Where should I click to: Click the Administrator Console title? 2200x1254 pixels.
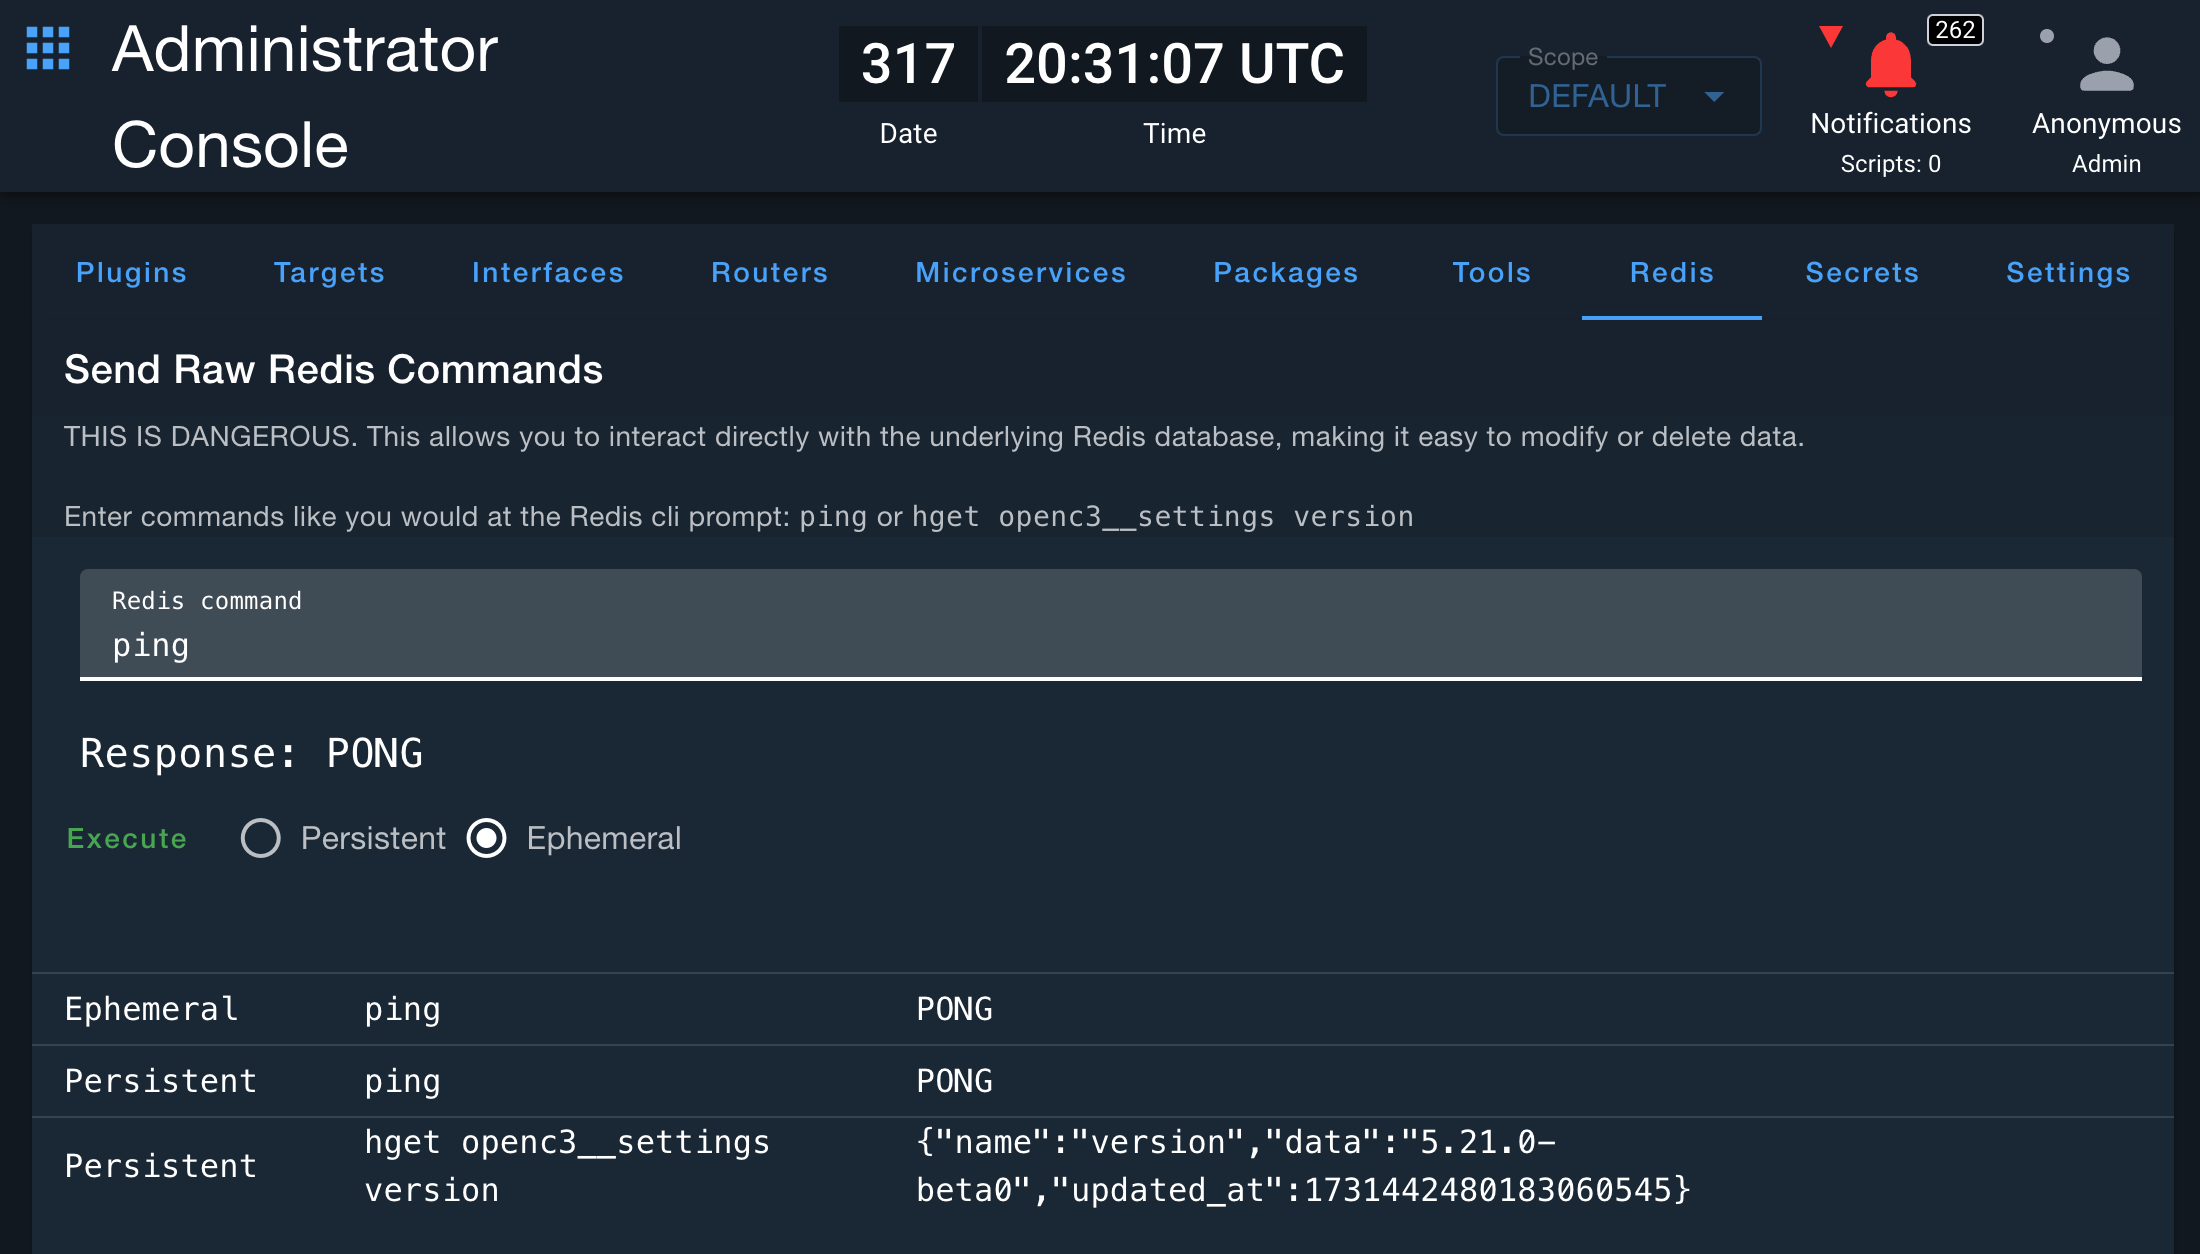pos(305,97)
